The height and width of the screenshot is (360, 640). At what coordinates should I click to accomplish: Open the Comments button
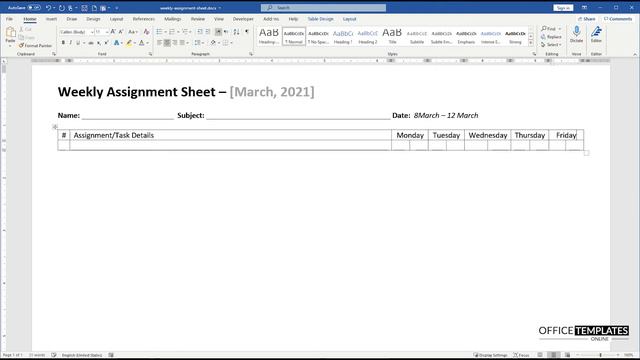[618, 19]
